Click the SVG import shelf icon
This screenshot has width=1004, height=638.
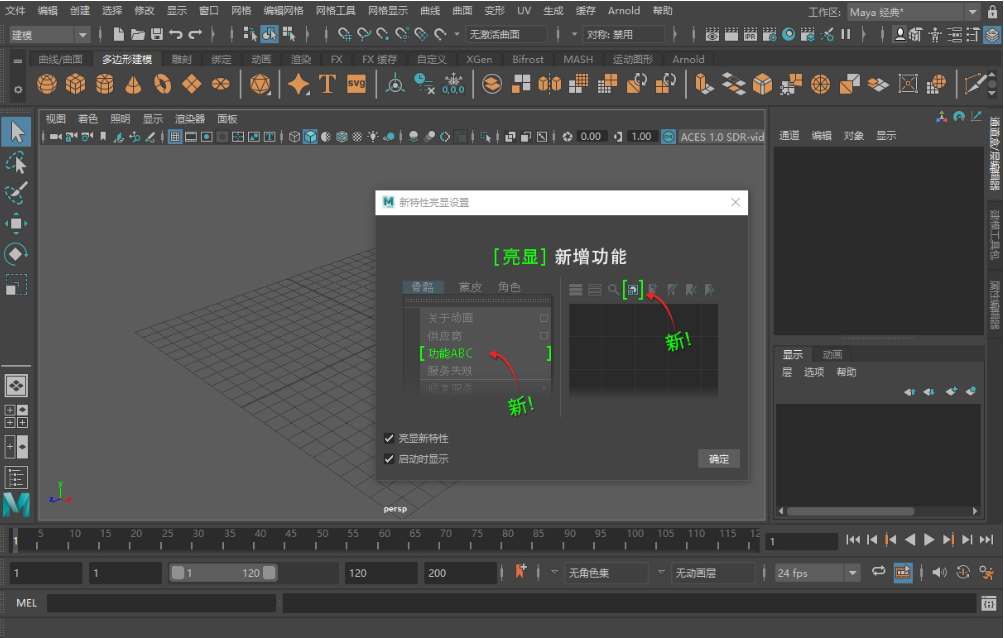[x=356, y=84]
